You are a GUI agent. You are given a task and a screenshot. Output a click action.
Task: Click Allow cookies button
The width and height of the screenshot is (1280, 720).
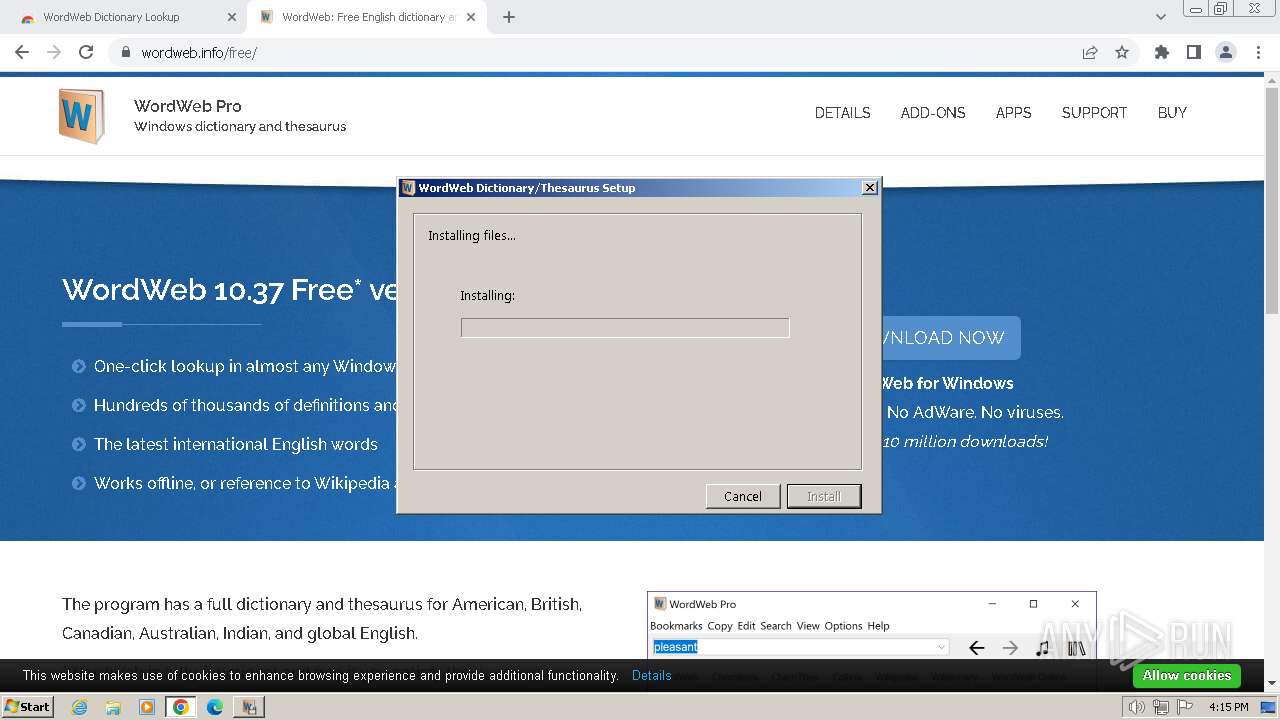tap(1187, 675)
